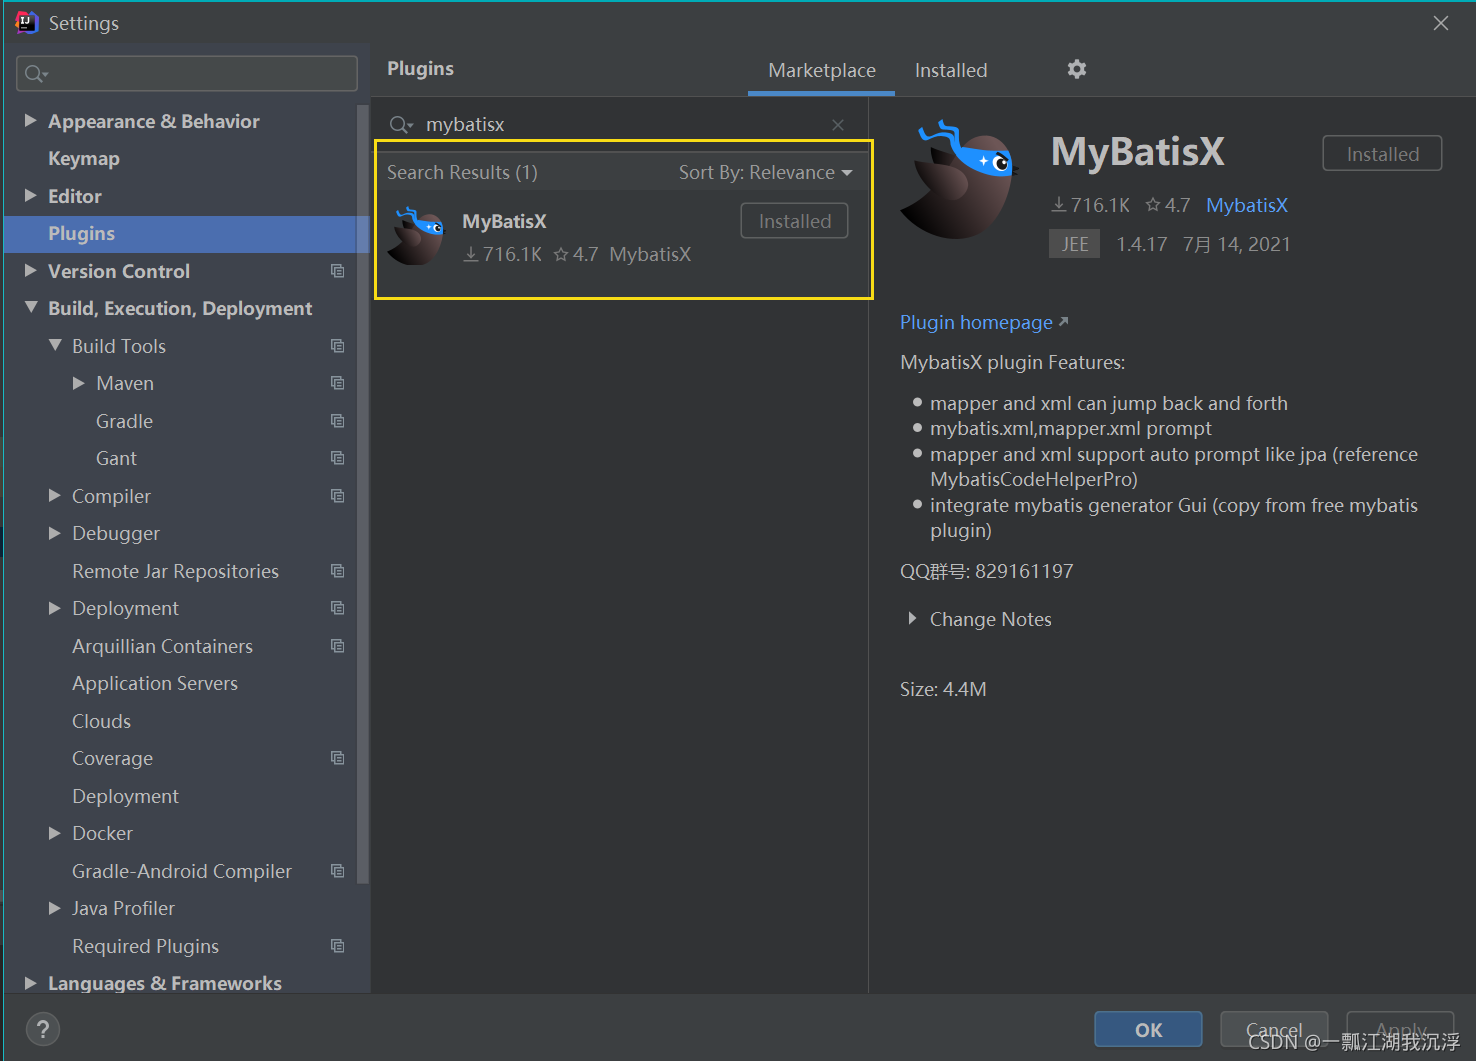Switch to the Marketplace tab

[x=822, y=70]
